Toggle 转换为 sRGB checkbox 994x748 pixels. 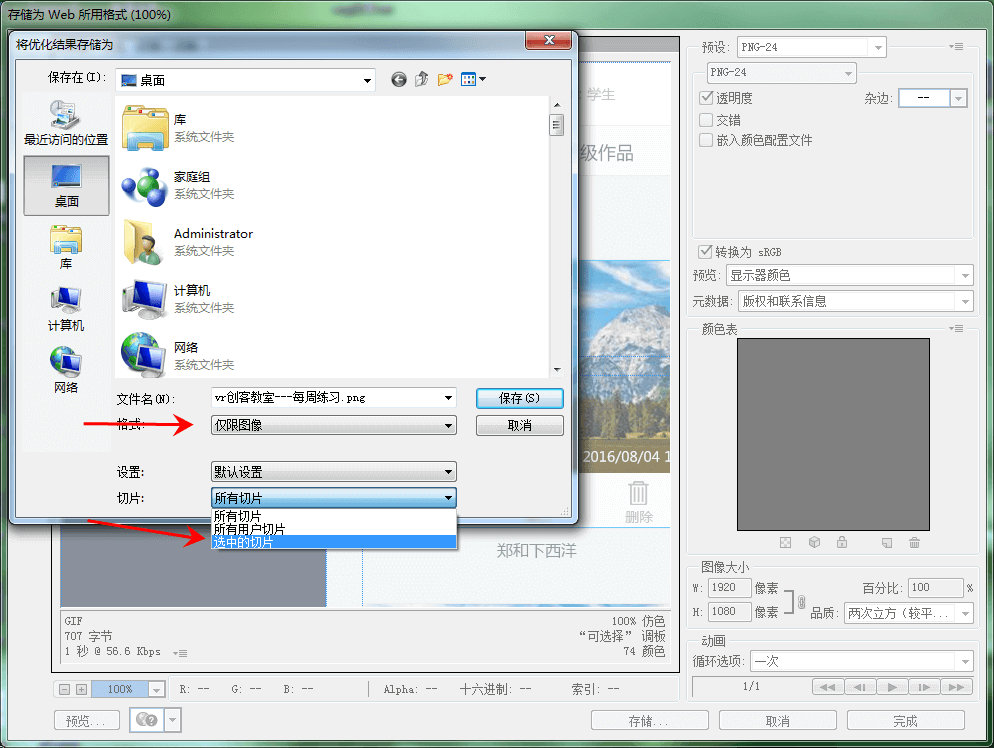click(x=705, y=252)
